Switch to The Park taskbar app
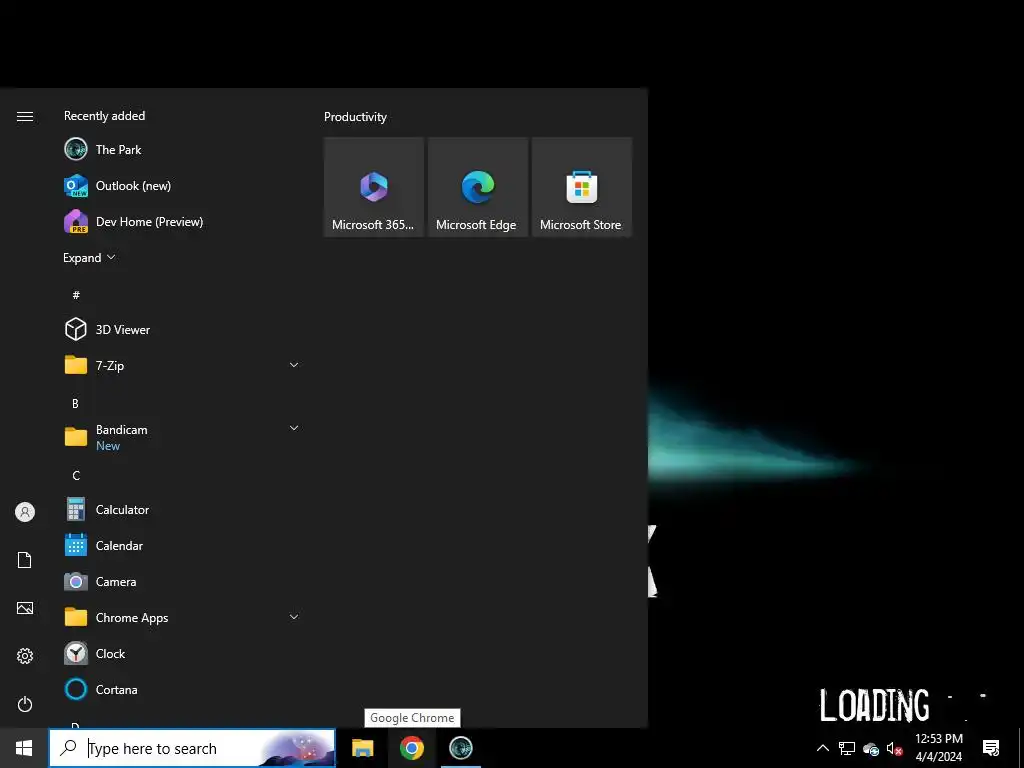 [x=460, y=748]
